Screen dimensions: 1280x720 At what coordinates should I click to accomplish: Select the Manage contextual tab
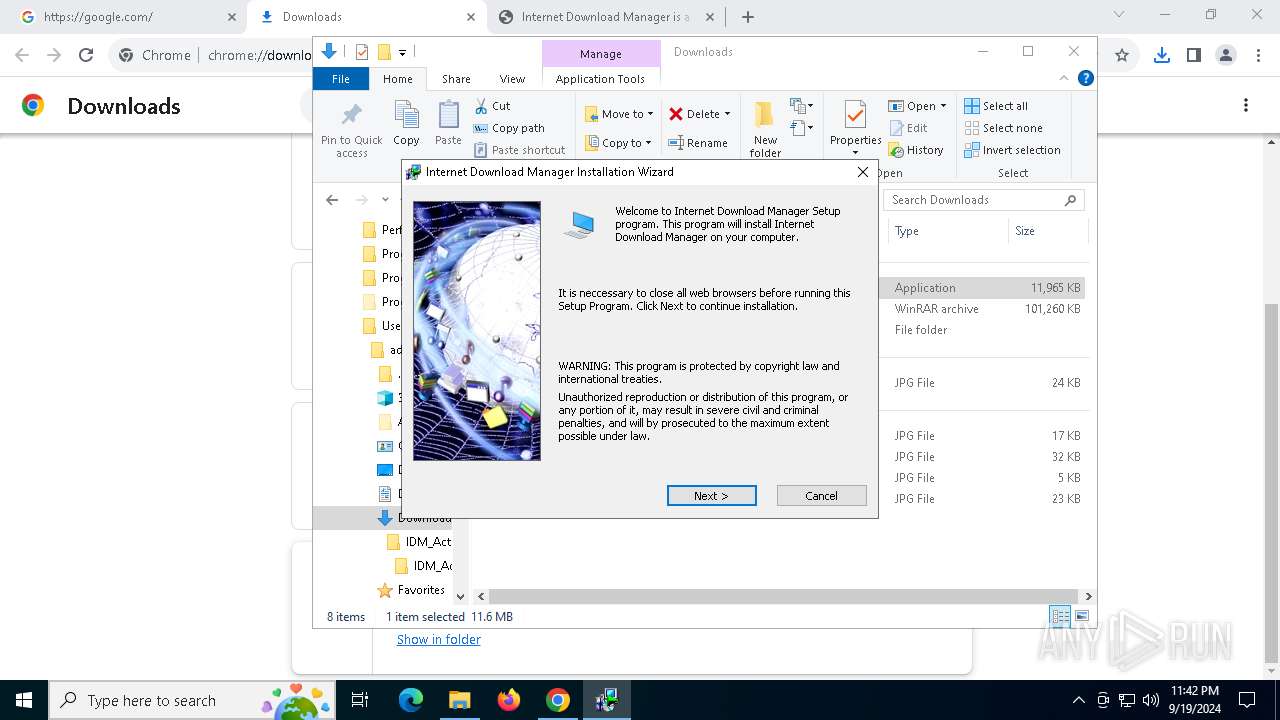tap(600, 54)
